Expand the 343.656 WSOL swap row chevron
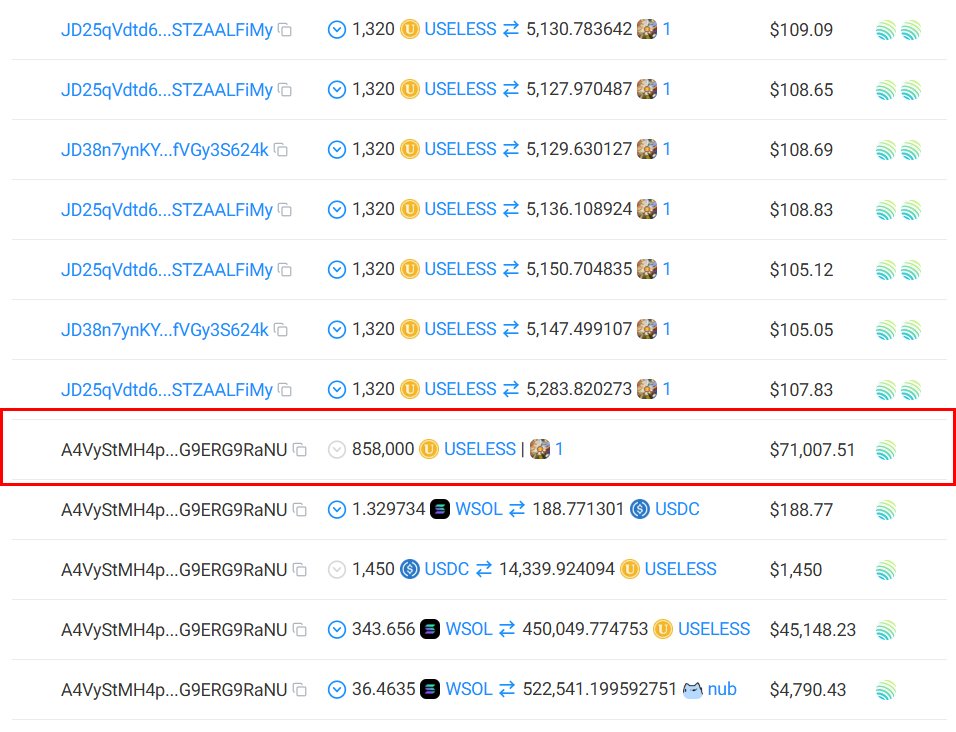This screenshot has height=732, width=956. 337,630
